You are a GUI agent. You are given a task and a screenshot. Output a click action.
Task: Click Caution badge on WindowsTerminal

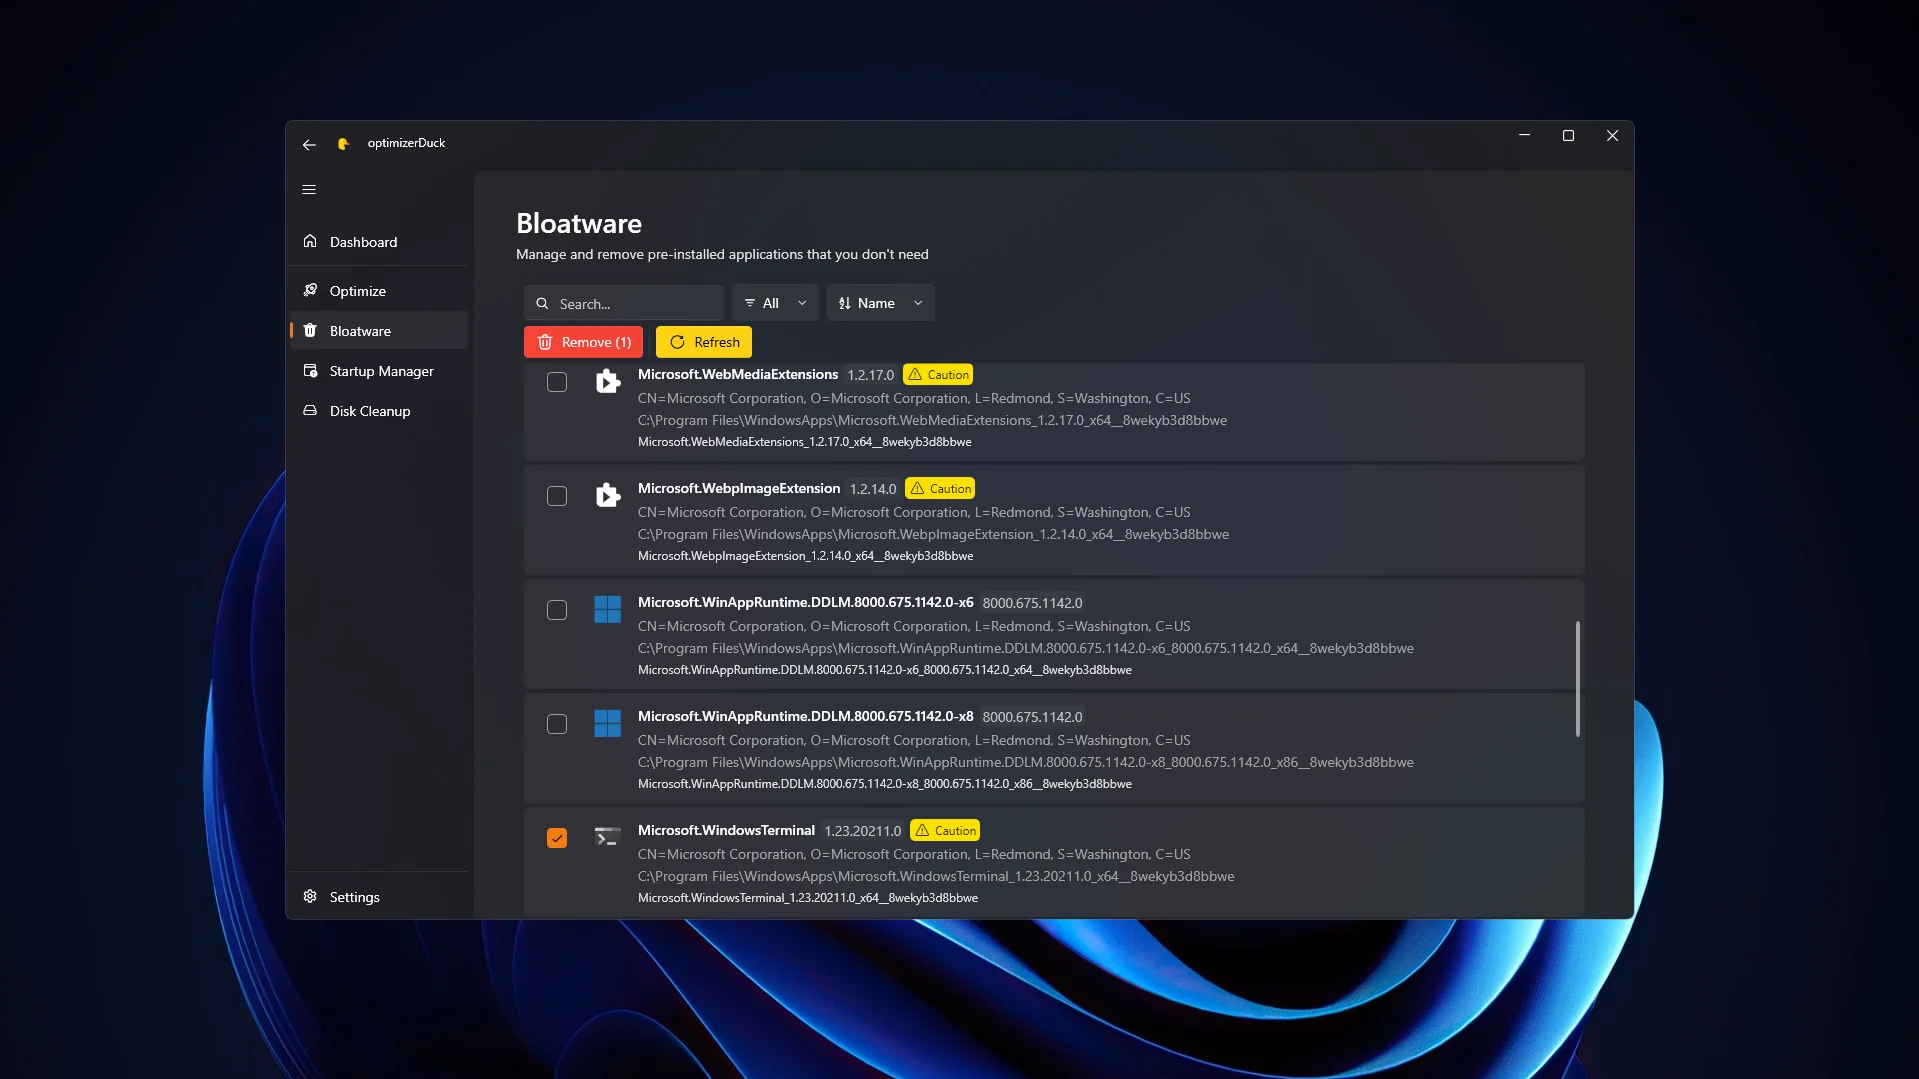(945, 831)
